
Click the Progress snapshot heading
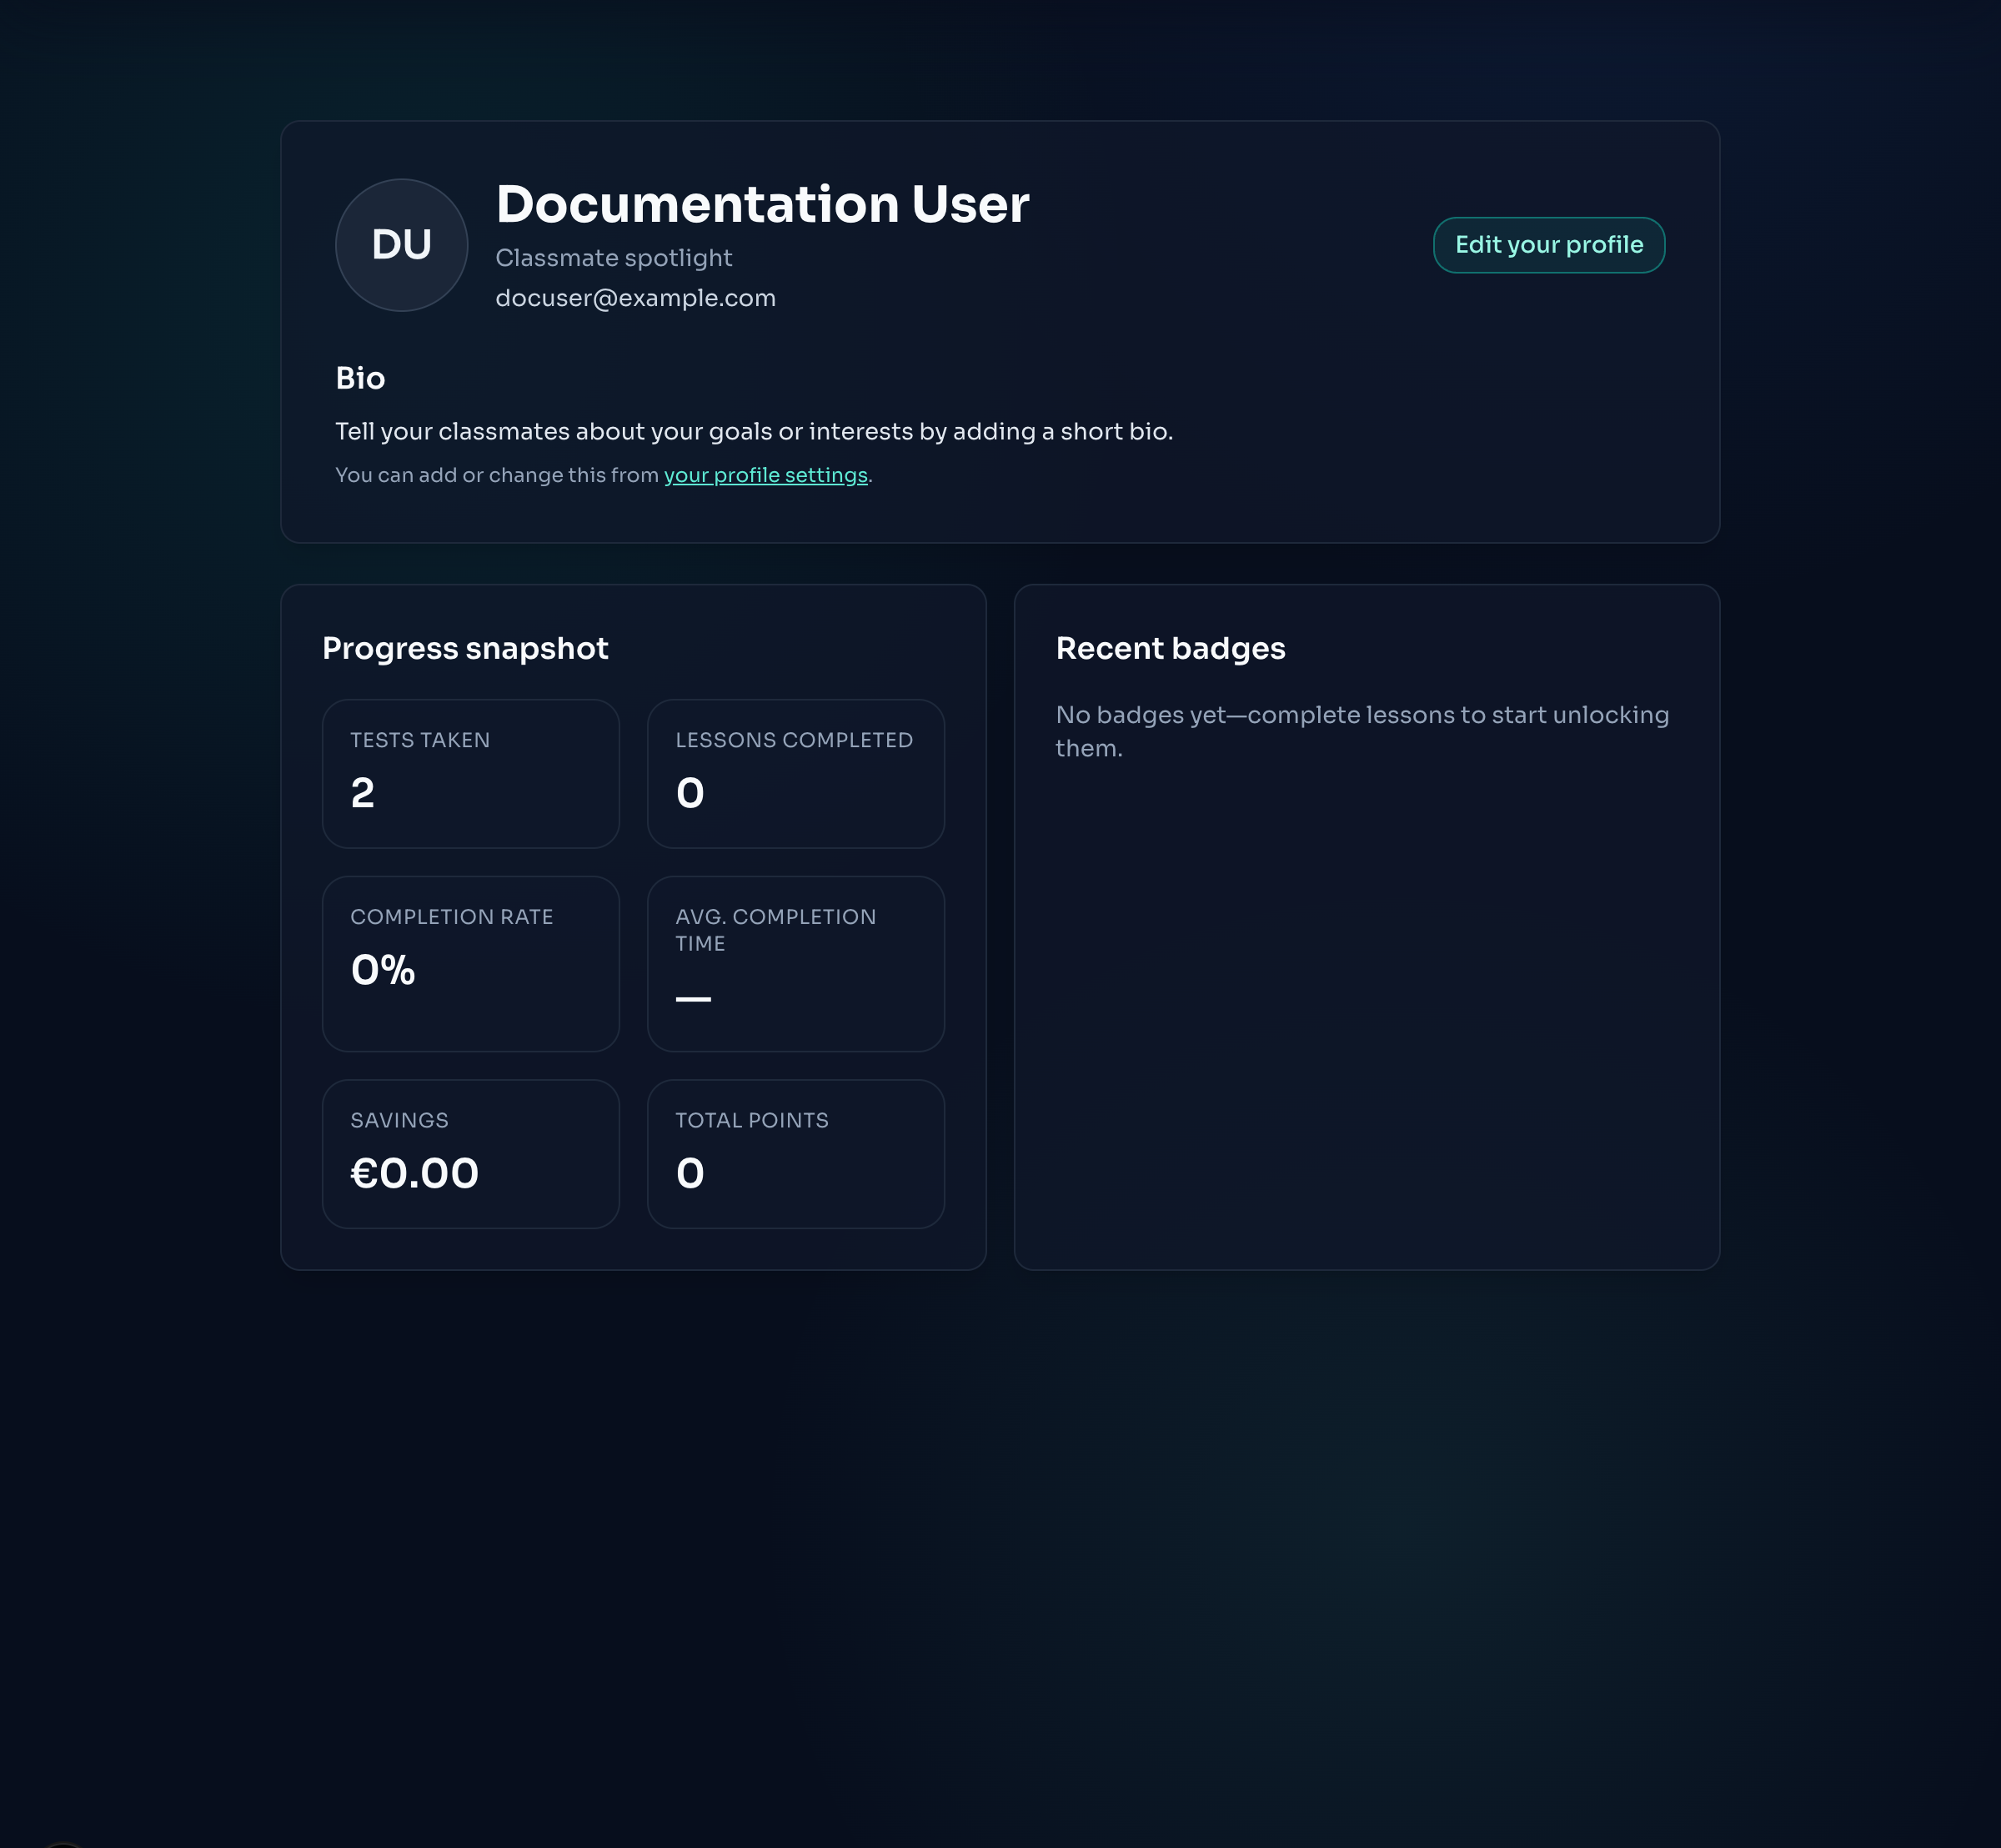pos(465,648)
